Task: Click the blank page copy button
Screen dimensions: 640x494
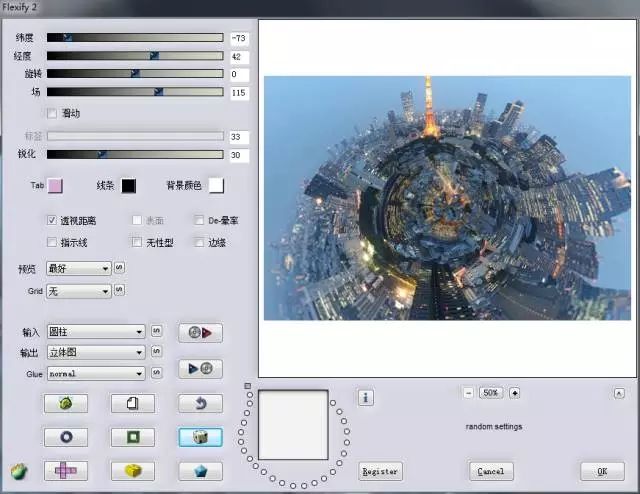Action: (x=133, y=404)
